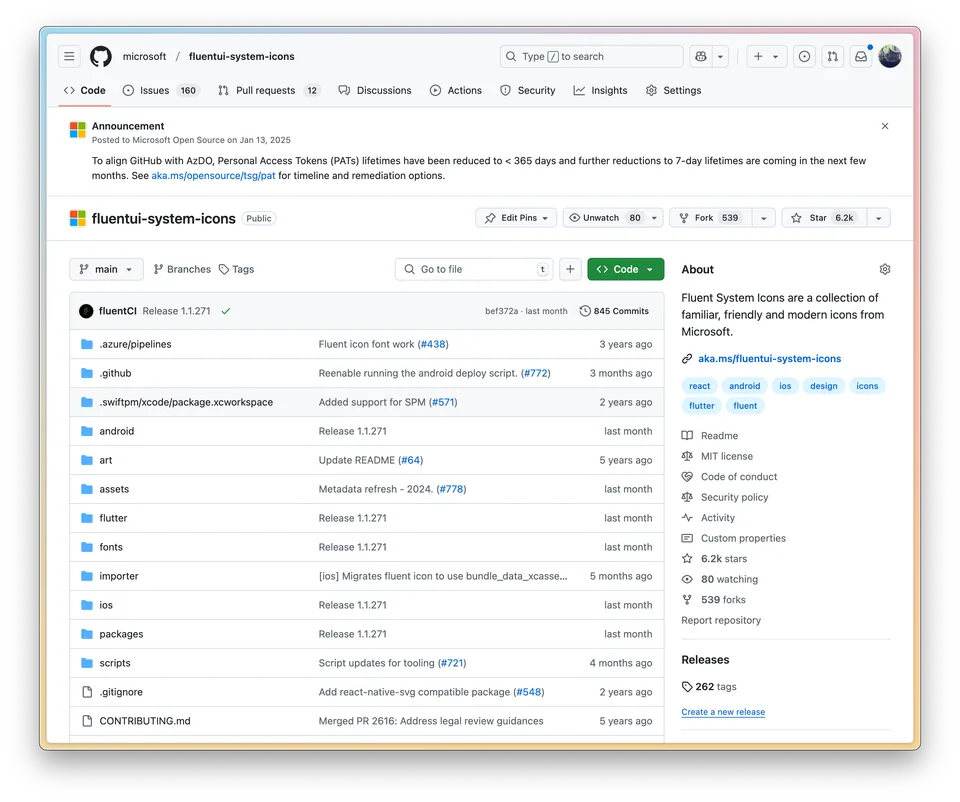Open the Insights tab

(x=600, y=91)
